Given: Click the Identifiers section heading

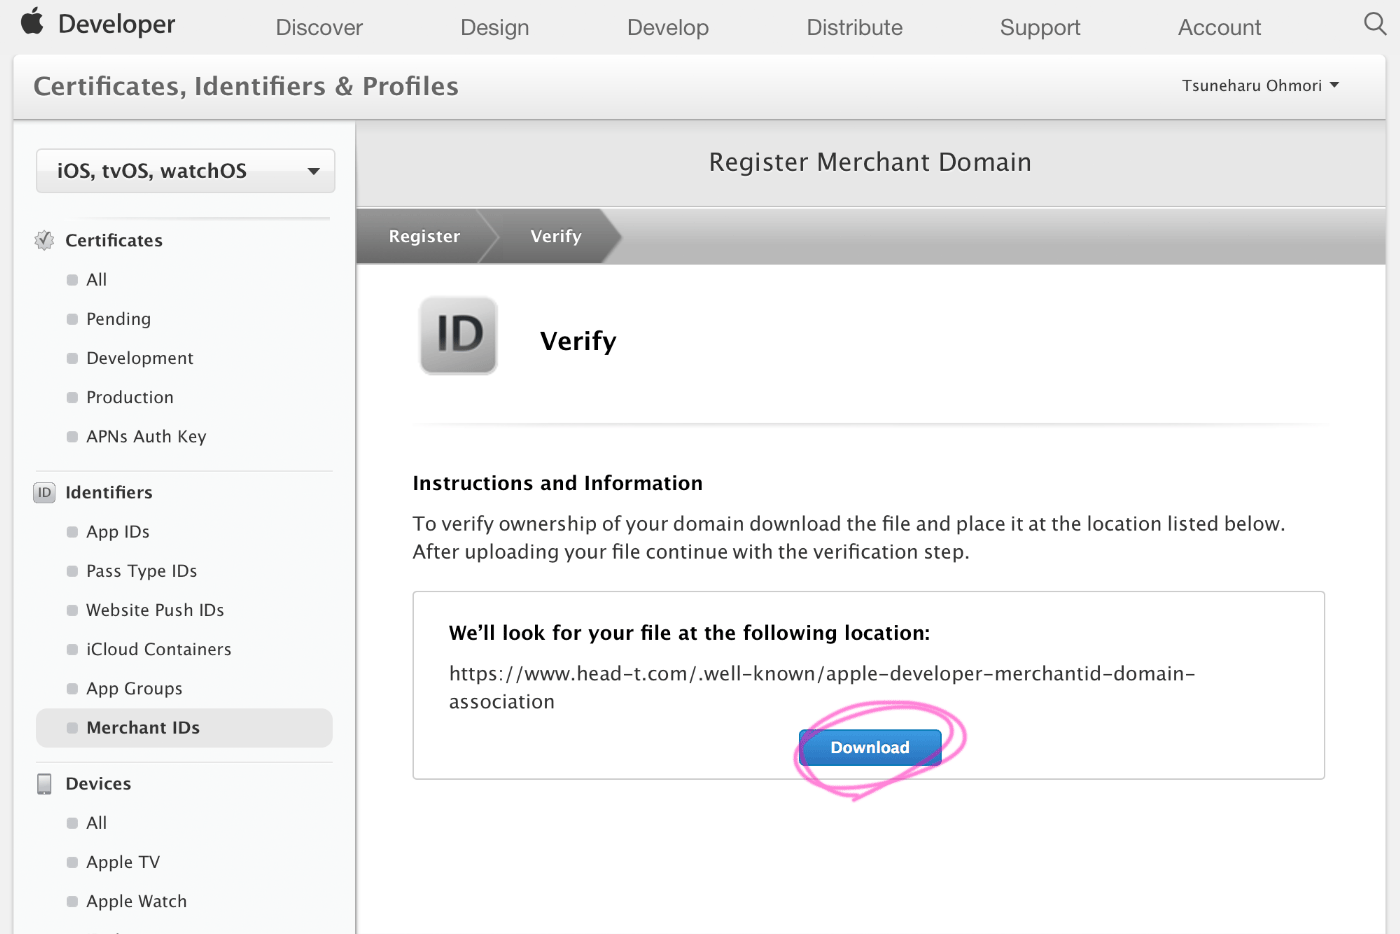Looking at the screenshot, I should (x=109, y=492).
